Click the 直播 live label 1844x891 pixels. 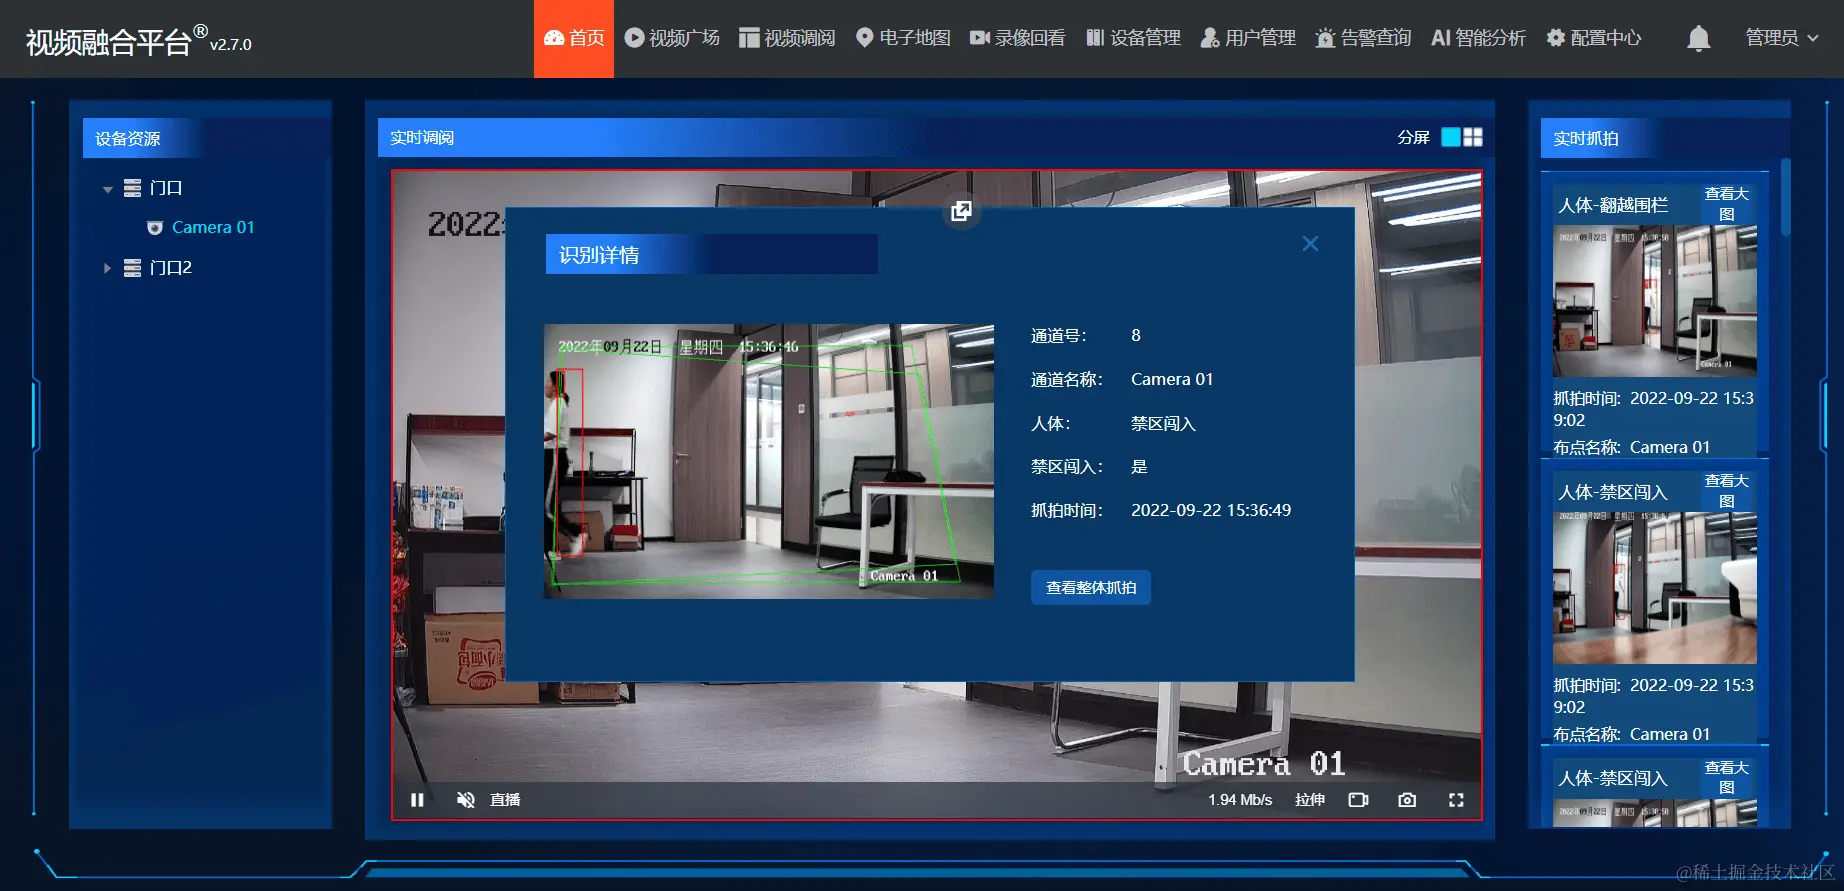click(x=505, y=800)
